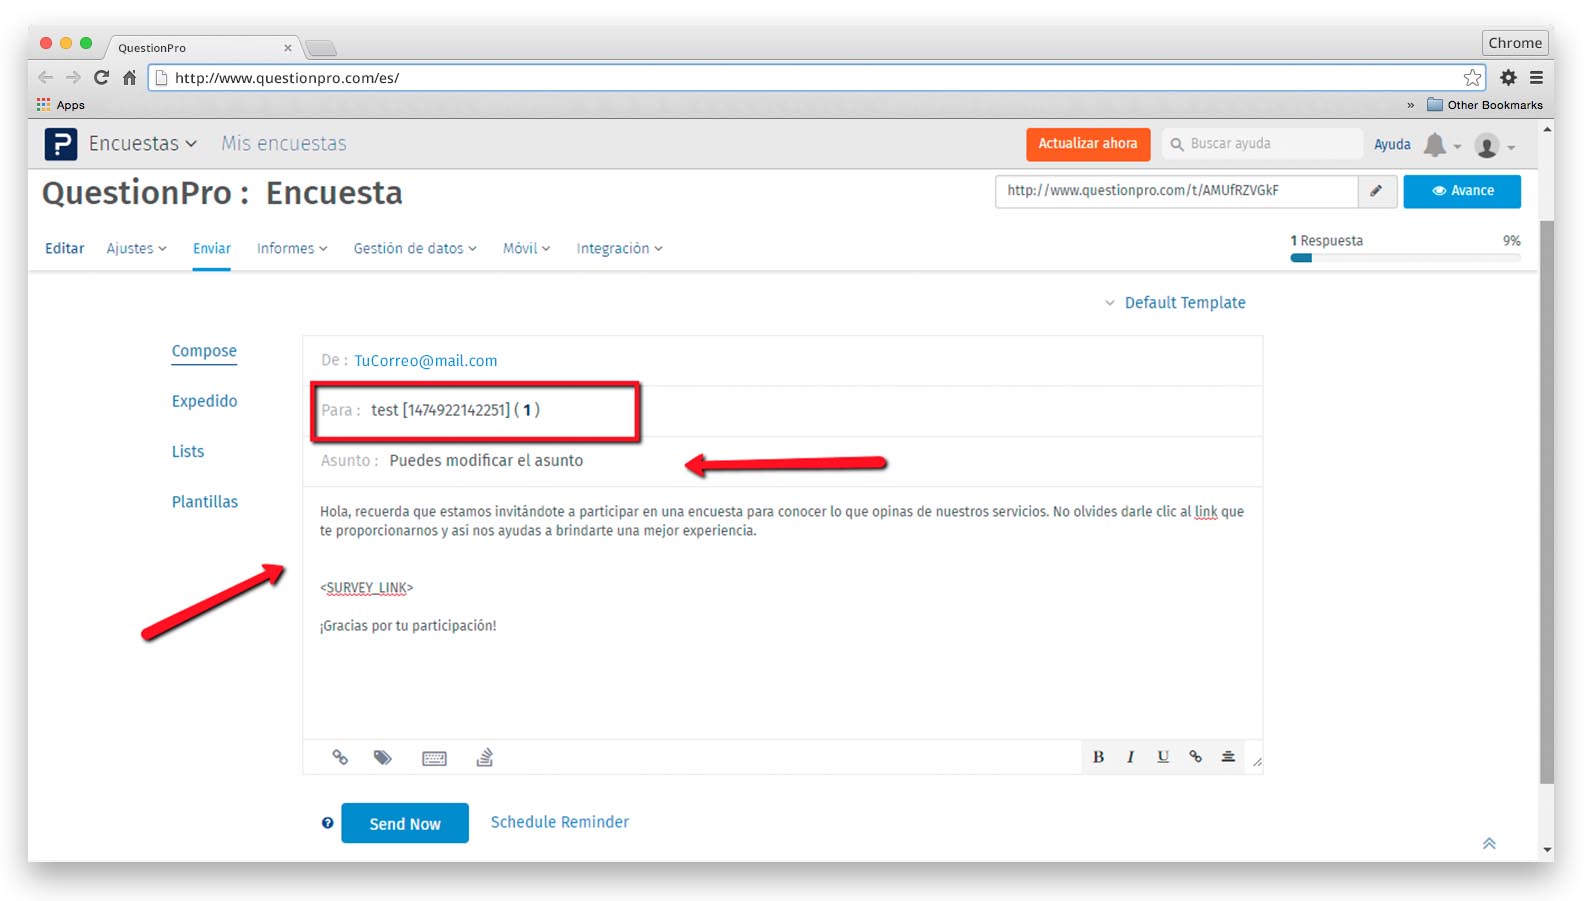This screenshot has height=901, width=1590.
Task: Insert hyperlink from formatting toolbar
Action: pyautogui.click(x=1195, y=757)
